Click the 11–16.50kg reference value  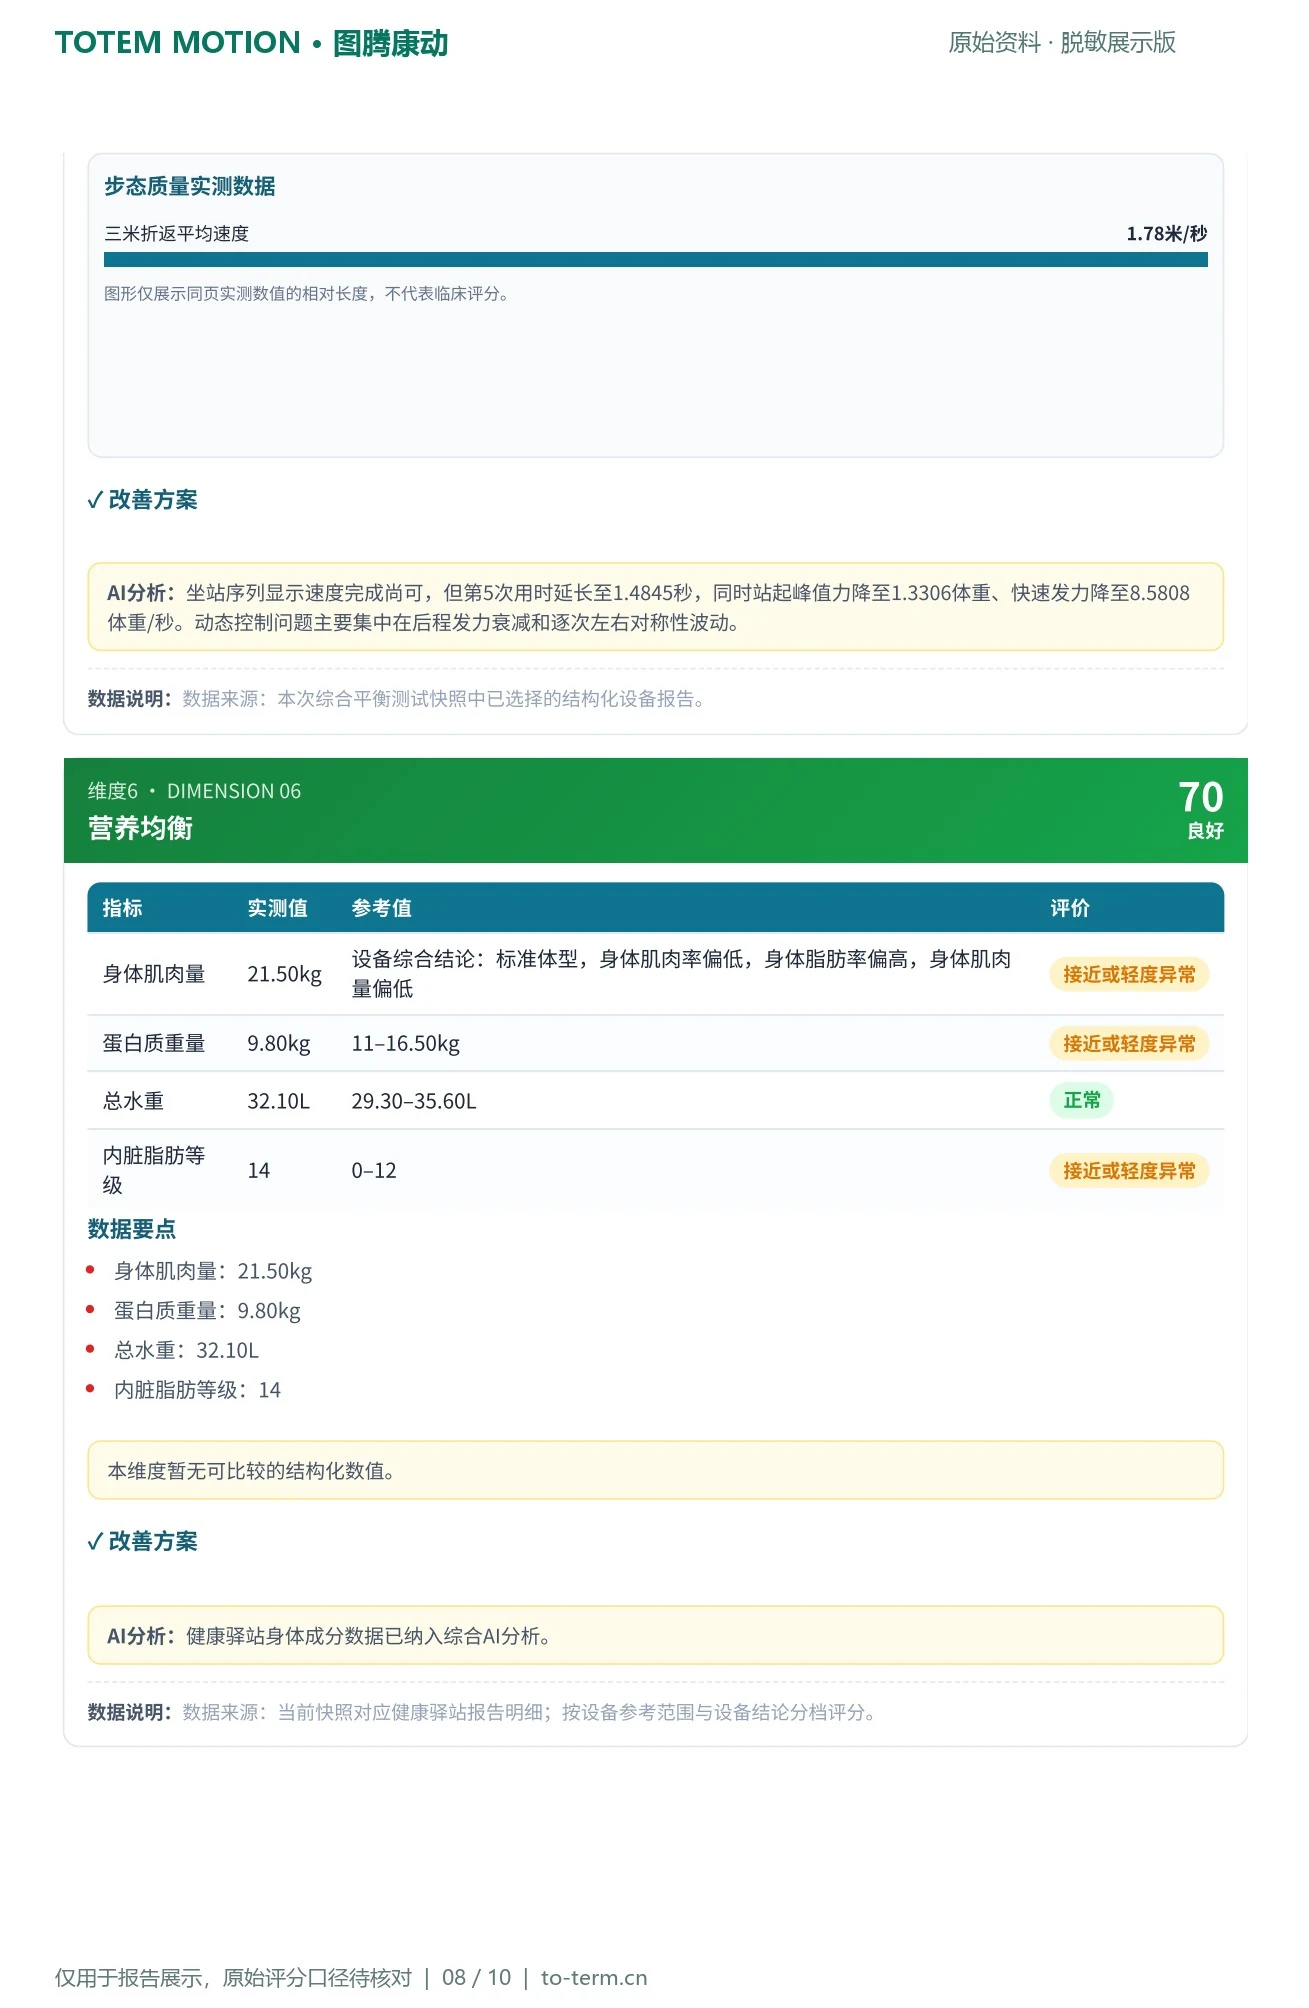click(x=406, y=1044)
